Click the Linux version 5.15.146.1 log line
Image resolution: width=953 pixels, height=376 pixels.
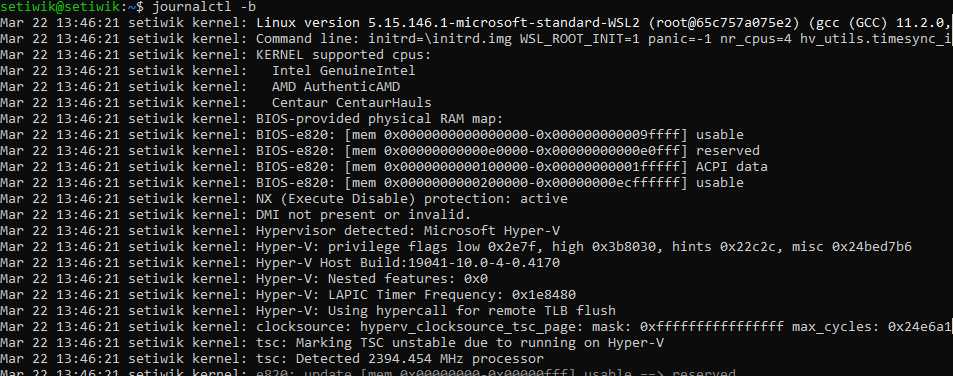tap(476, 23)
